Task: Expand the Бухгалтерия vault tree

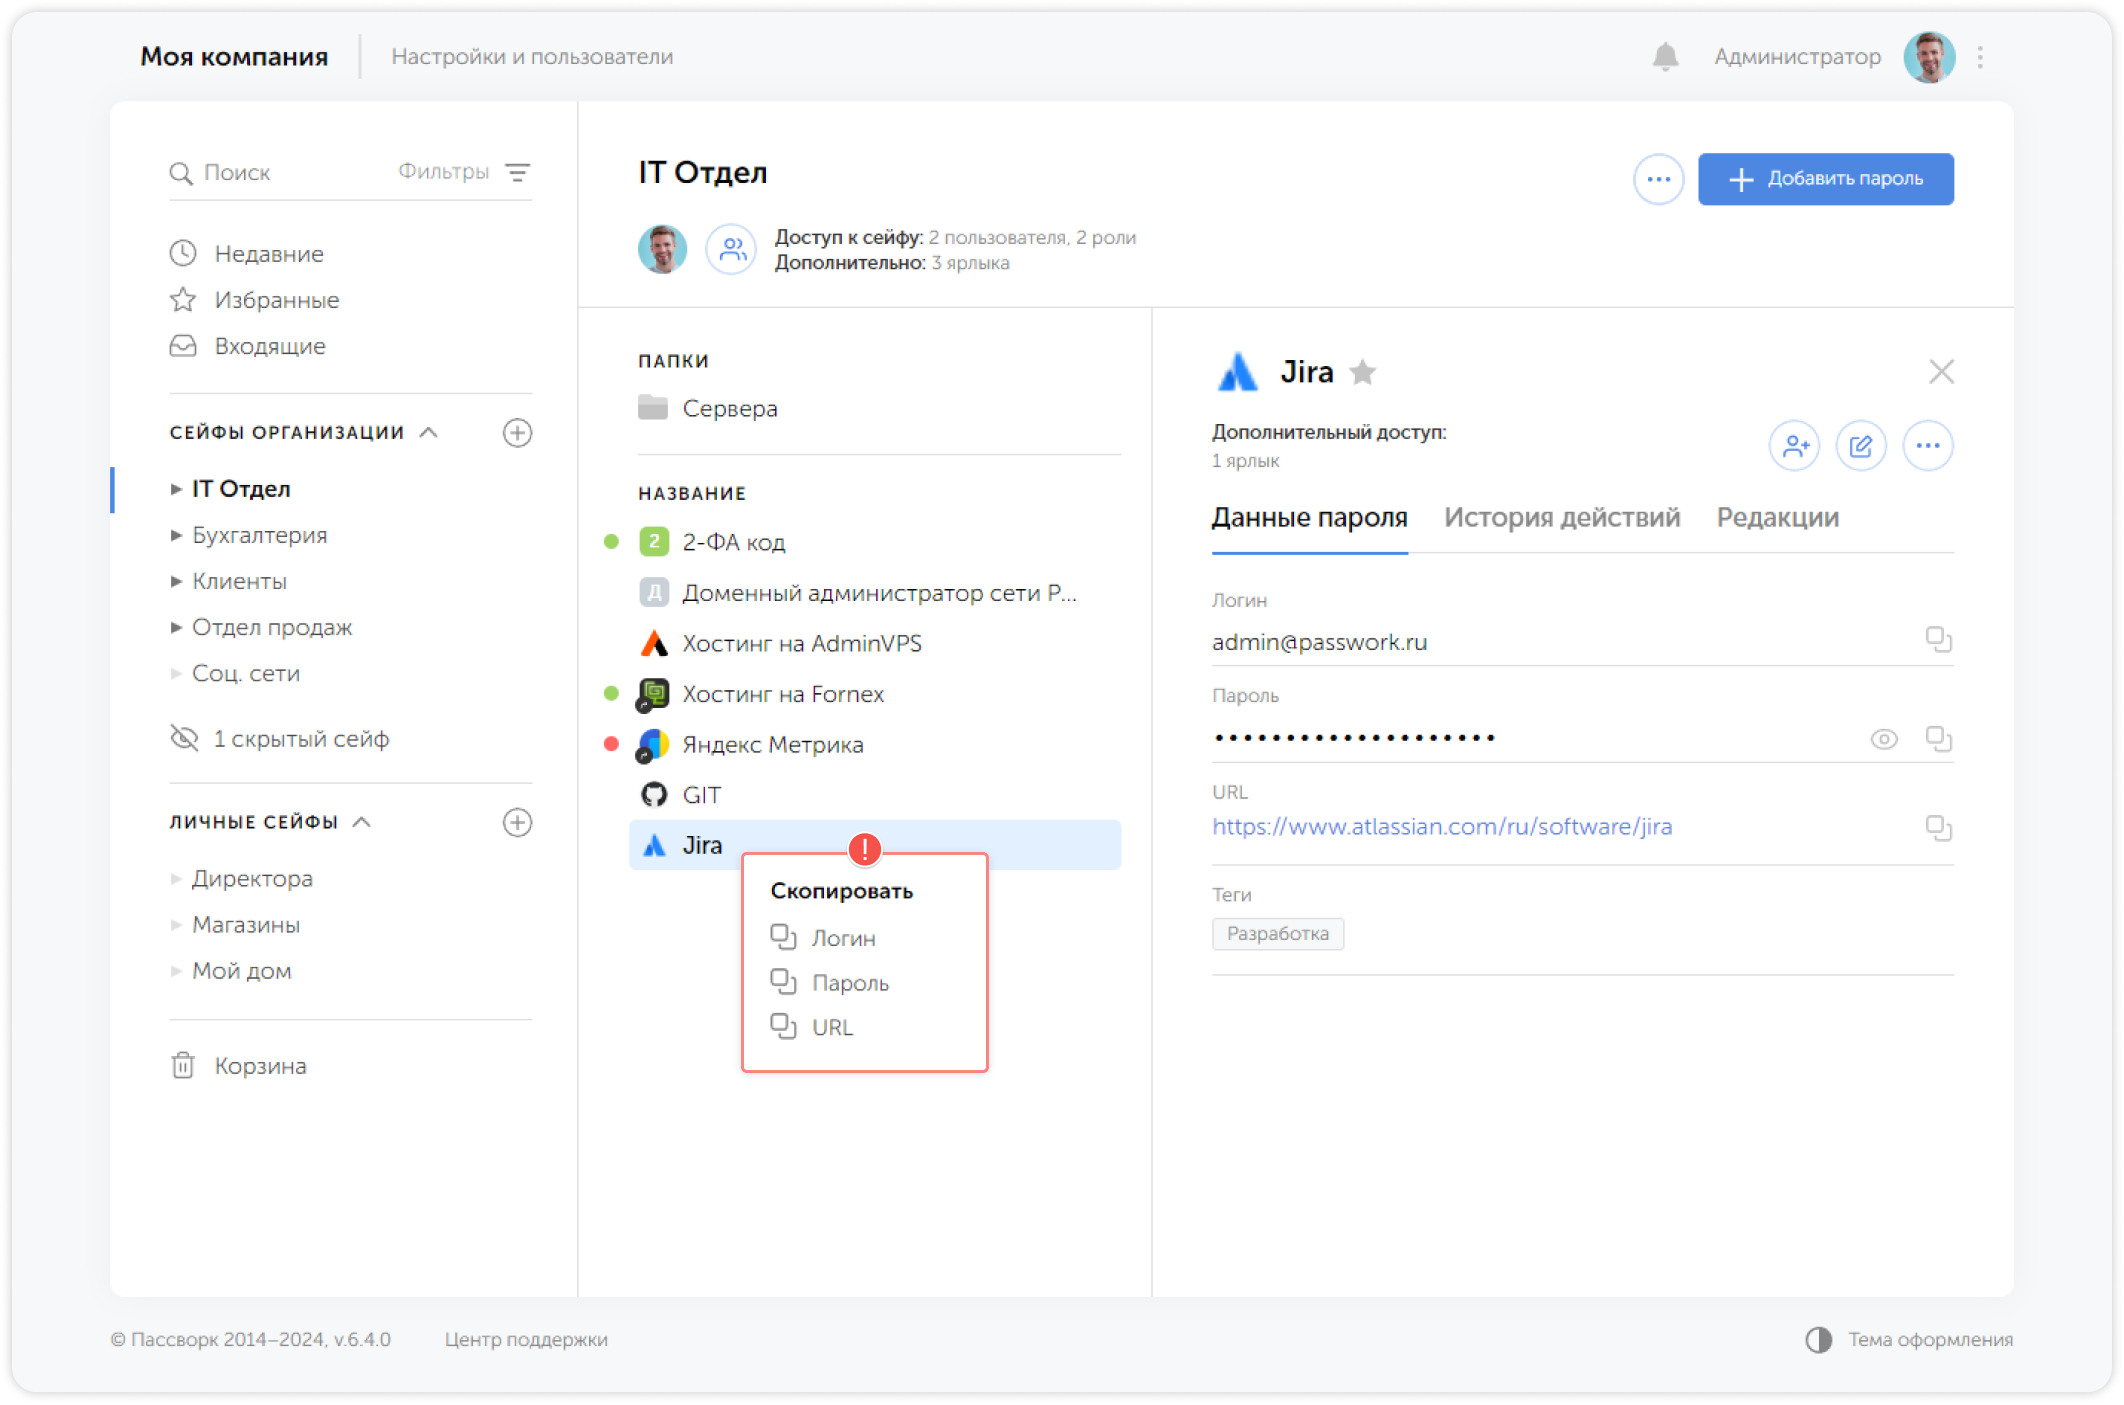Action: pos(176,536)
